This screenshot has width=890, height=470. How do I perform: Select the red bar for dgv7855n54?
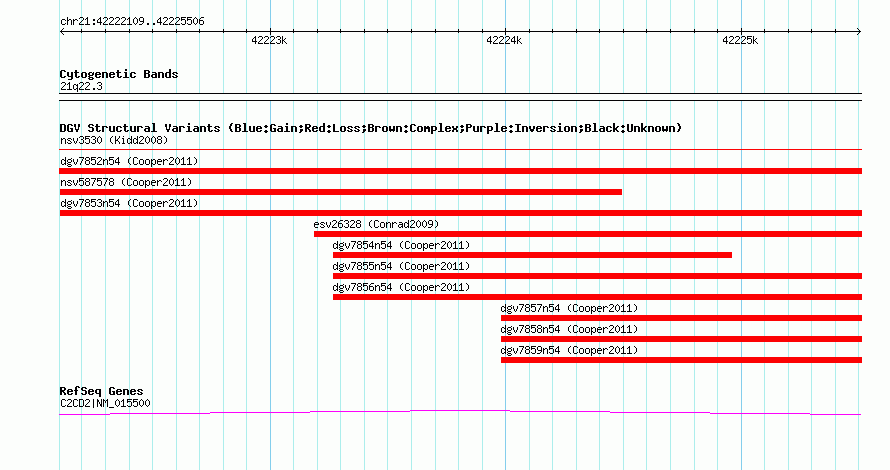pos(597,276)
